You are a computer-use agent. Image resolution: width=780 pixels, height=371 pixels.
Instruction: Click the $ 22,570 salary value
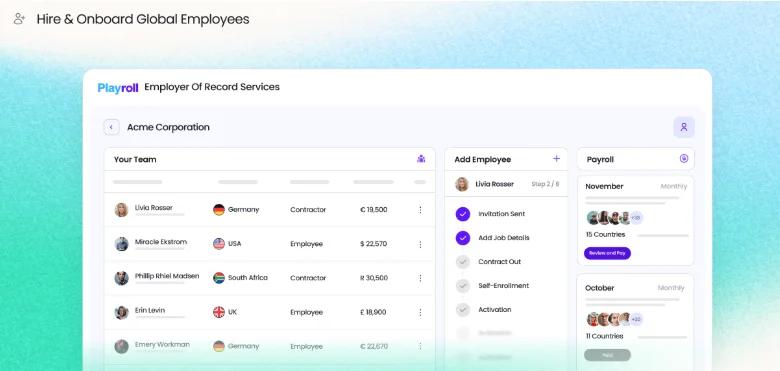point(374,244)
